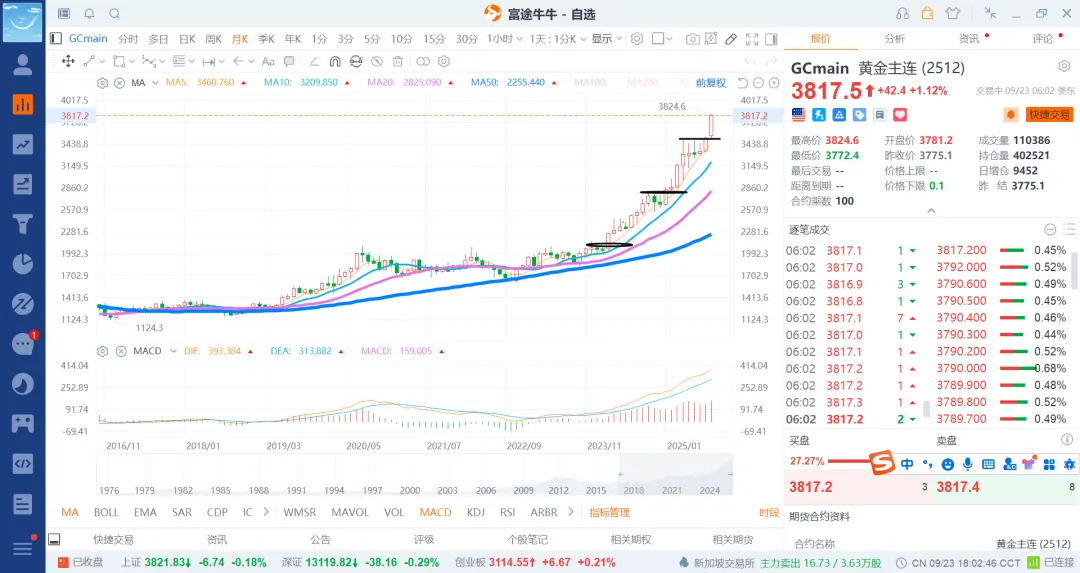Open the 评论 comments tab

1042,39
